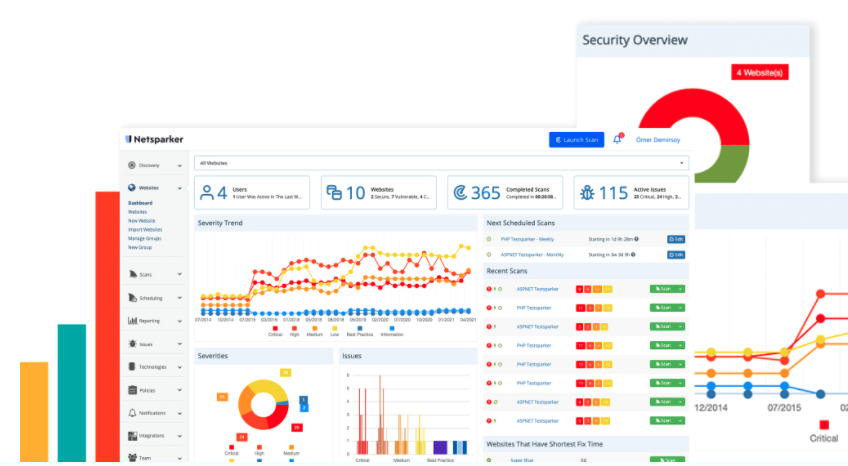Click the Launch Scan button

(x=577, y=140)
